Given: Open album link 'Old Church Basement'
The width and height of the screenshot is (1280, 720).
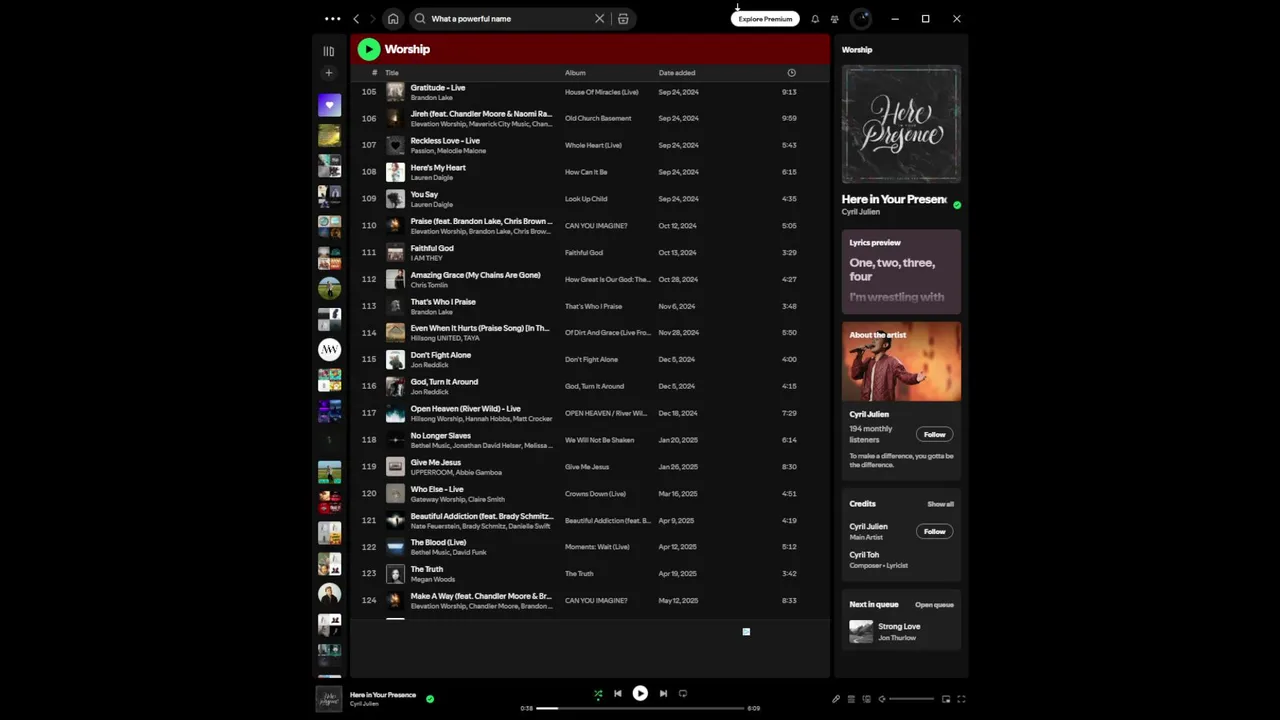Looking at the screenshot, I should point(598,119).
